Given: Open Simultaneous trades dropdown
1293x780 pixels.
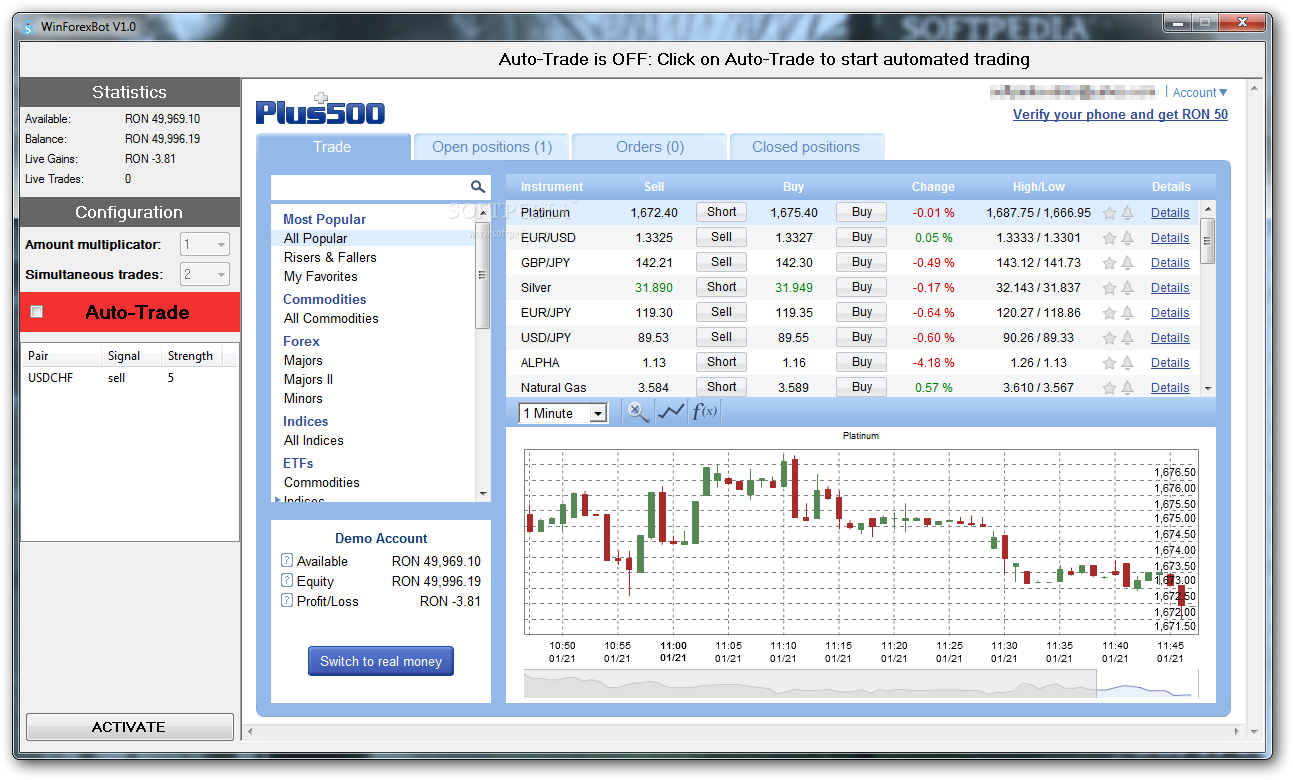Looking at the screenshot, I should click(205, 274).
